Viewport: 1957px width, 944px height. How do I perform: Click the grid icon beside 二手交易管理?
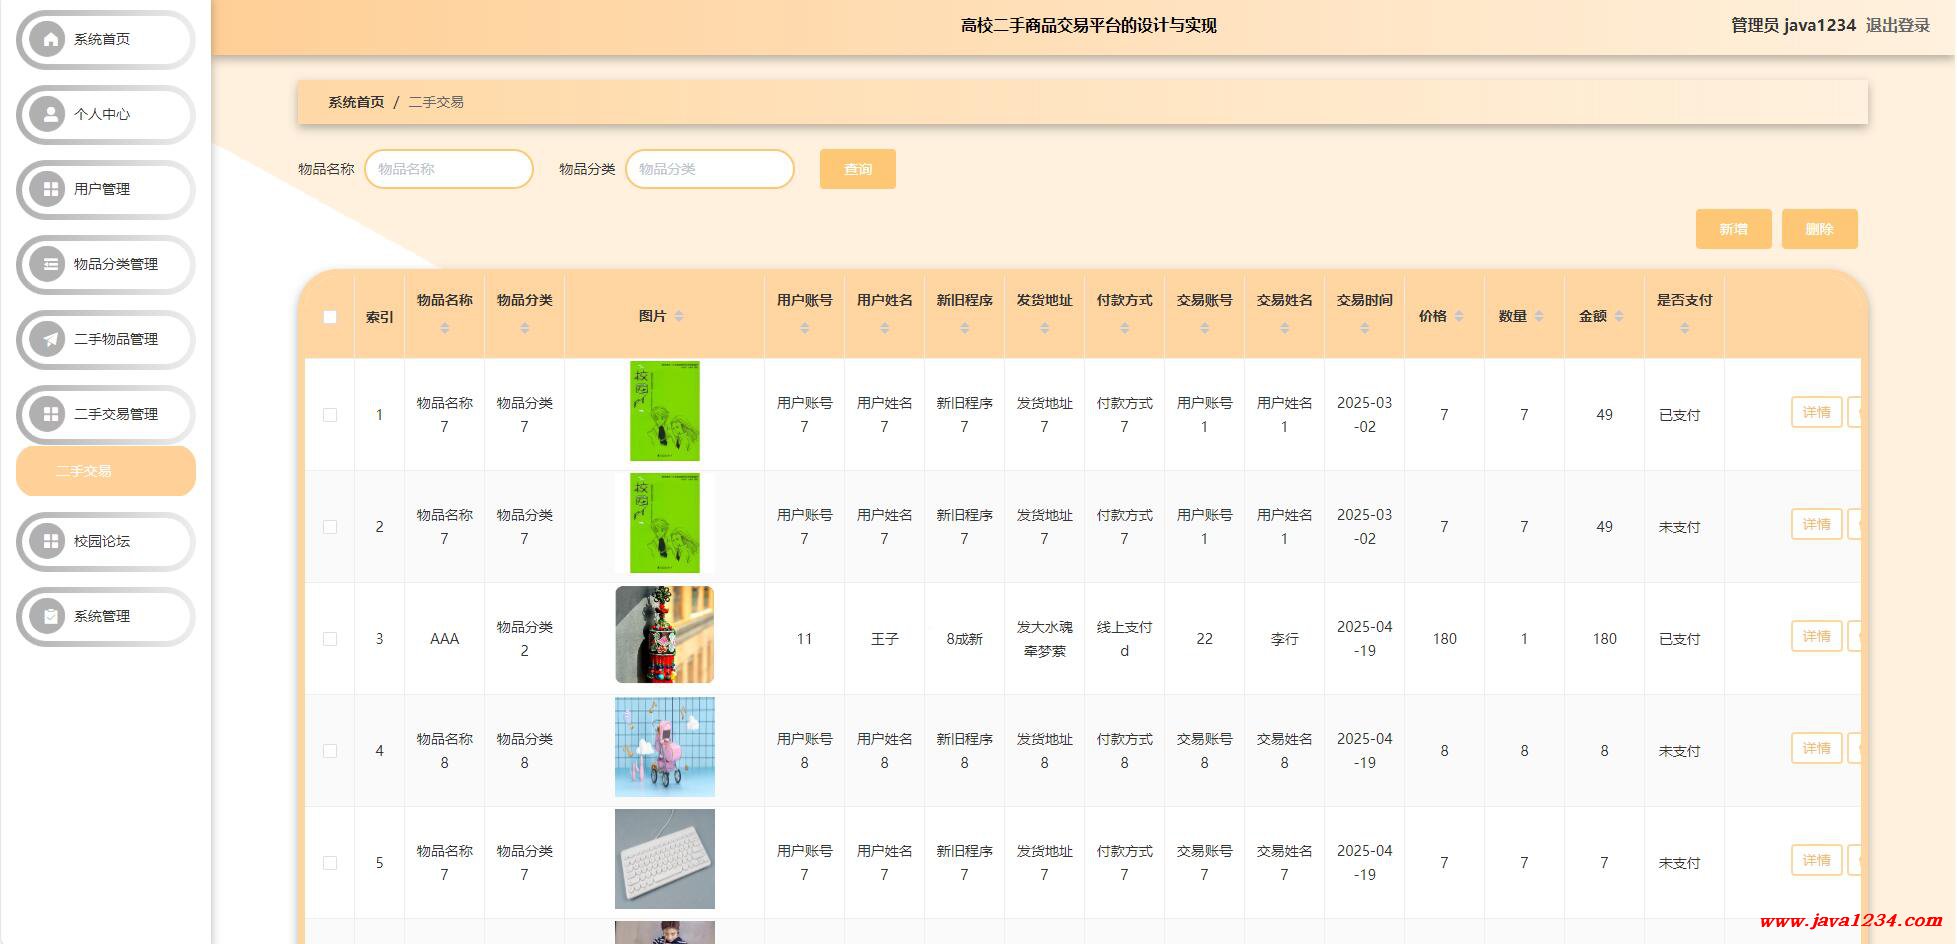(48, 414)
